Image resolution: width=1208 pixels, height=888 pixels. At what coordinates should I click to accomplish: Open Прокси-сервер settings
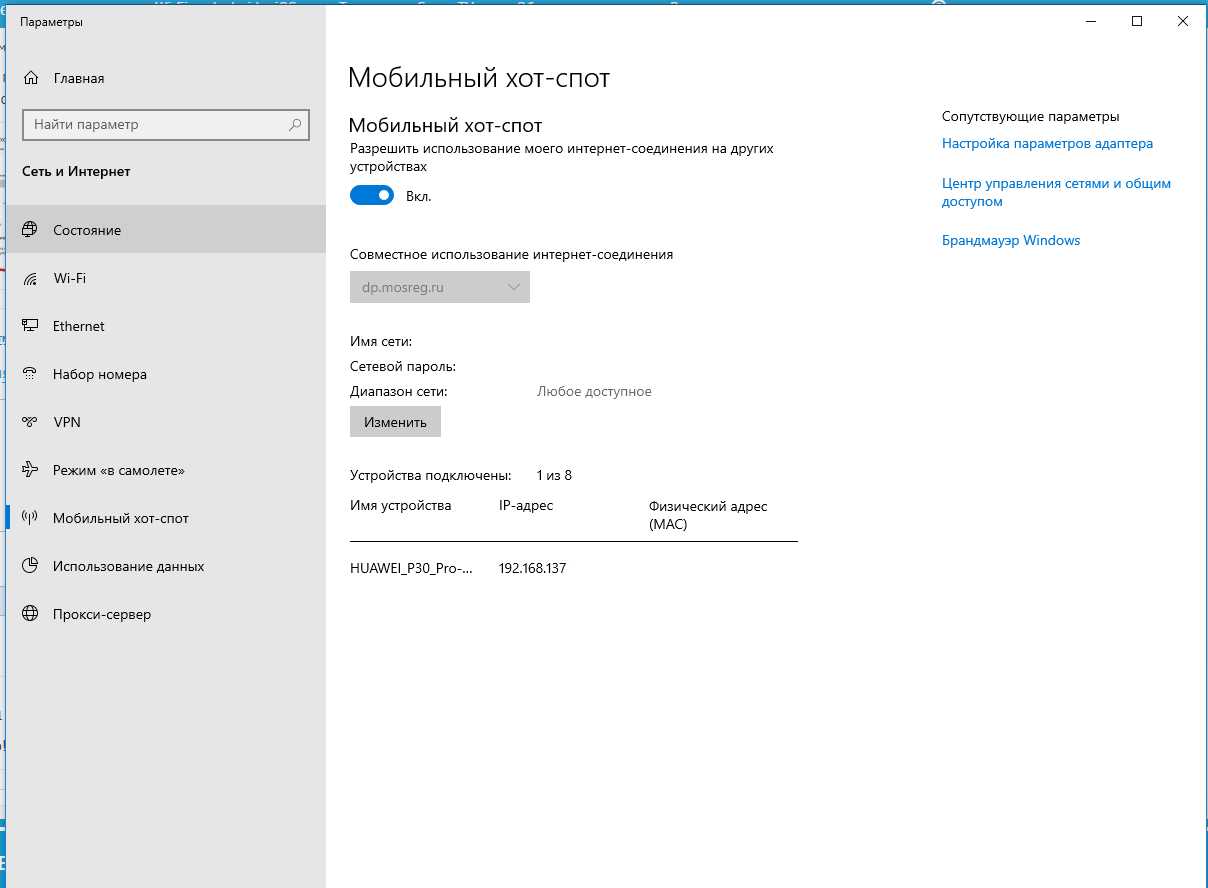tap(166, 614)
